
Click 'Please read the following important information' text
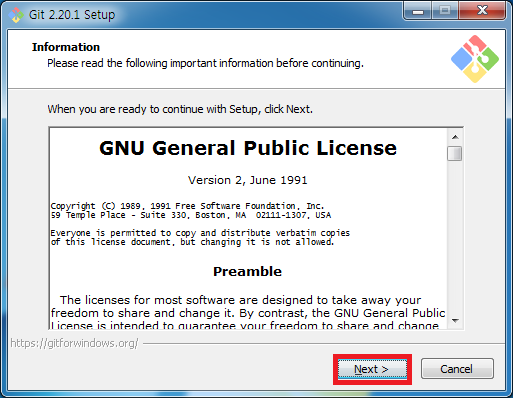point(205,63)
